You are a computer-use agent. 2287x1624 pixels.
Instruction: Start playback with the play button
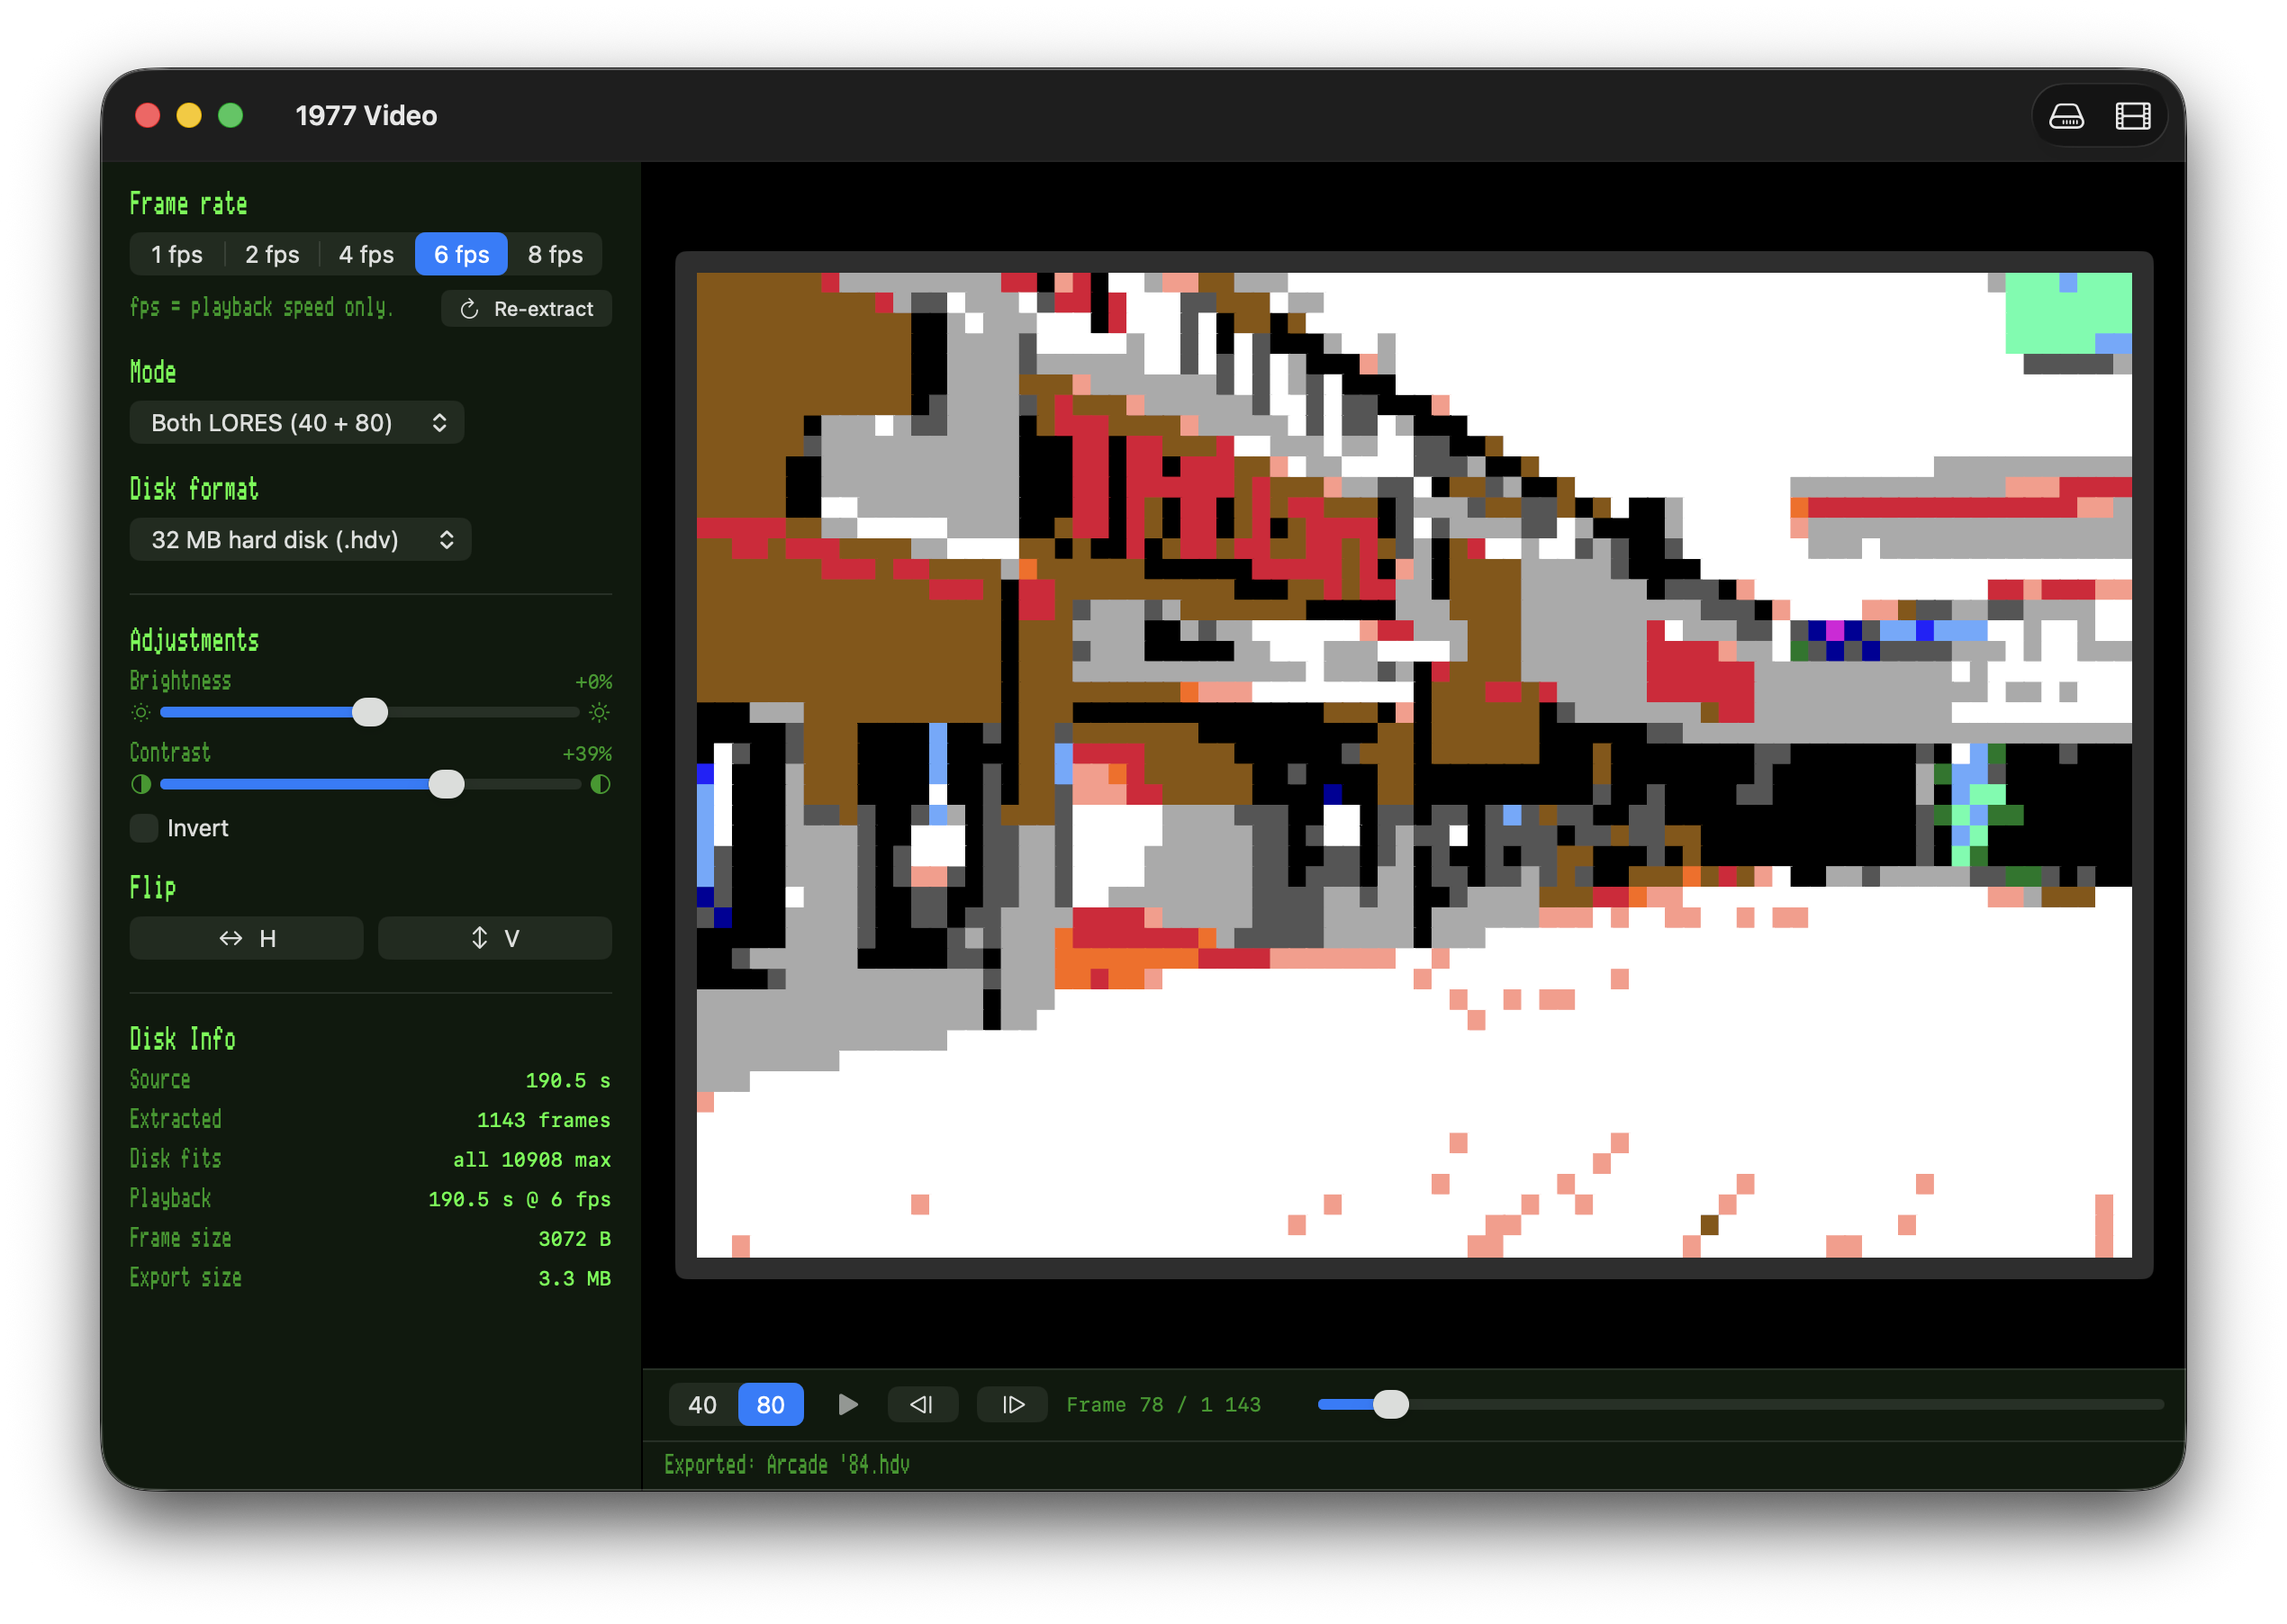(847, 1405)
